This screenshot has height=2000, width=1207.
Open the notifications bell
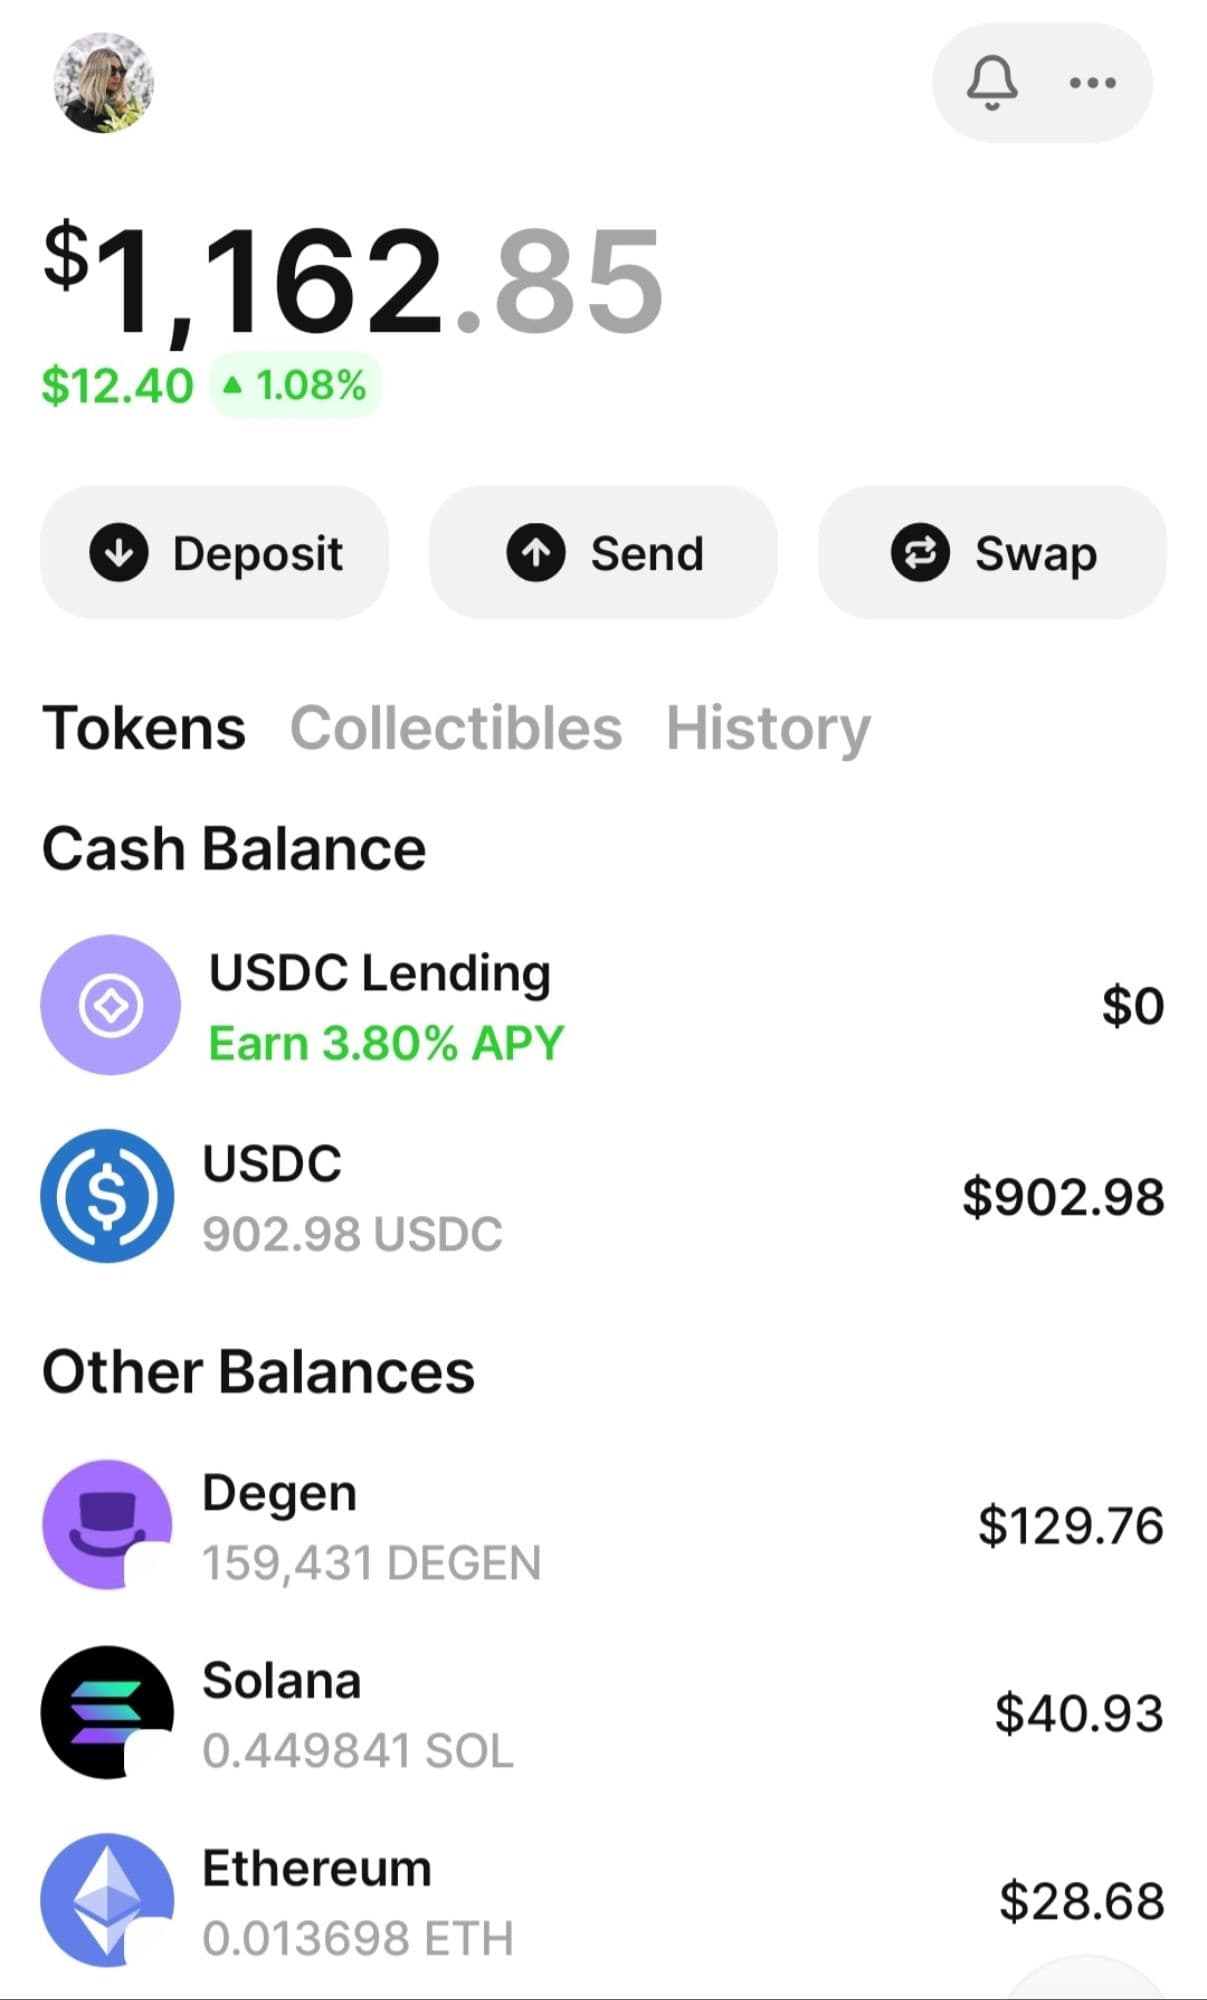[991, 82]
